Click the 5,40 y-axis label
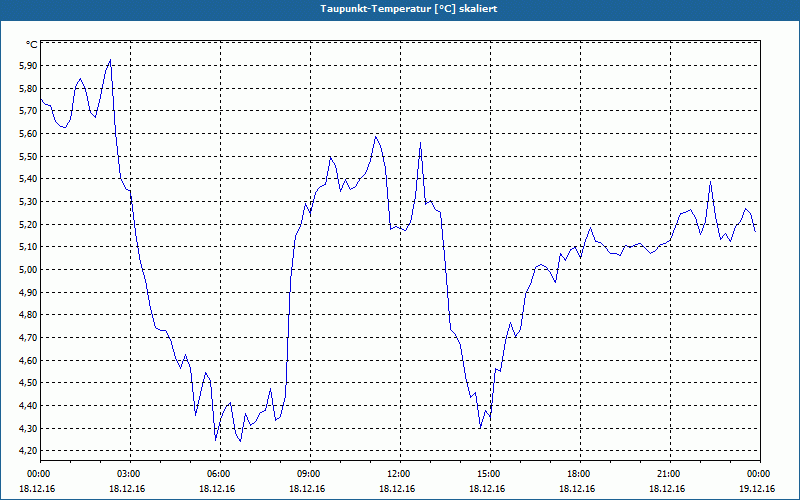 (29, 179)
